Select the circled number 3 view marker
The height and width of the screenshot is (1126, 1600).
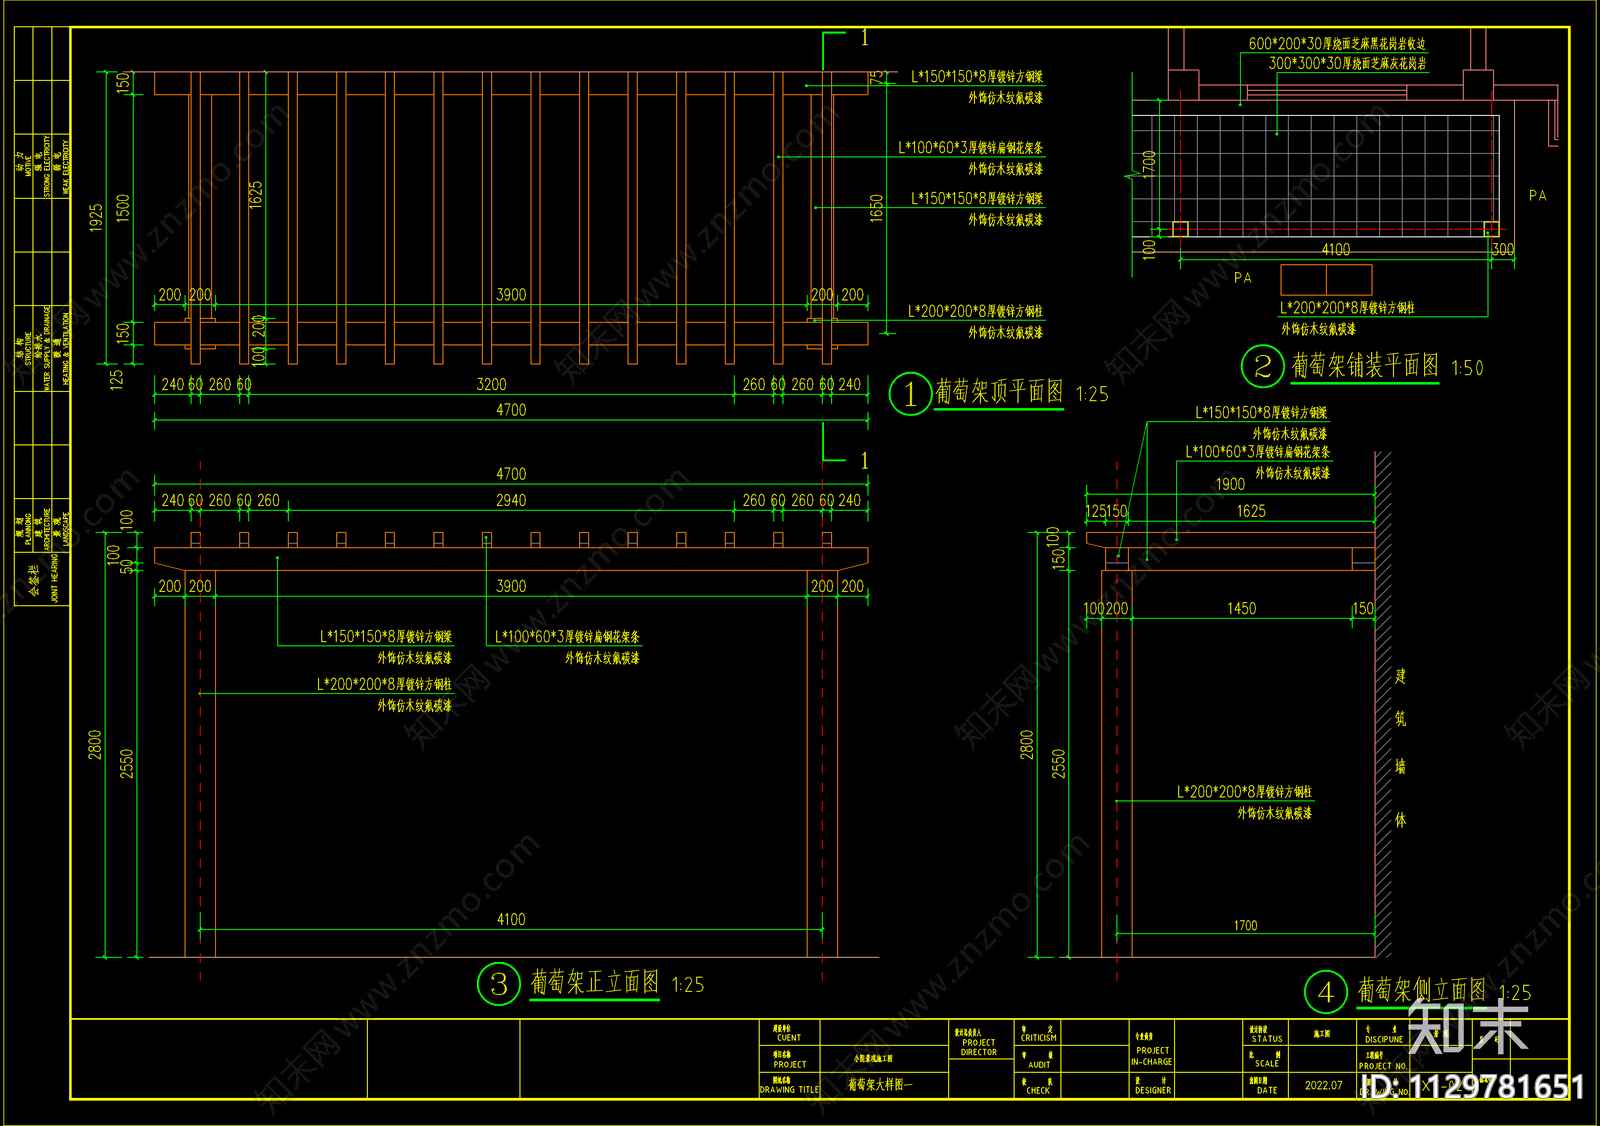499,984
